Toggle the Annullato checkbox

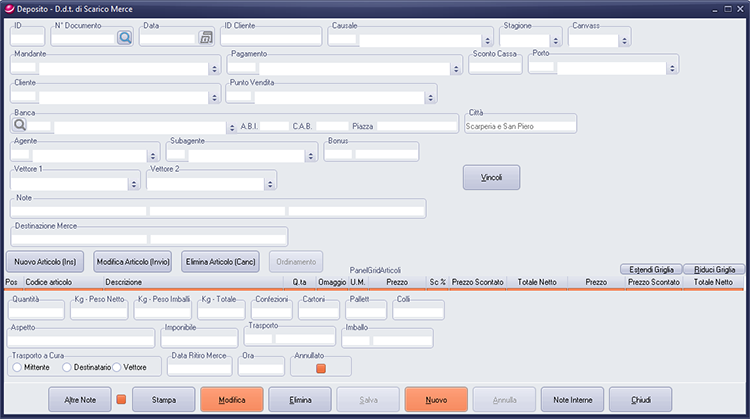click(321, 367)
